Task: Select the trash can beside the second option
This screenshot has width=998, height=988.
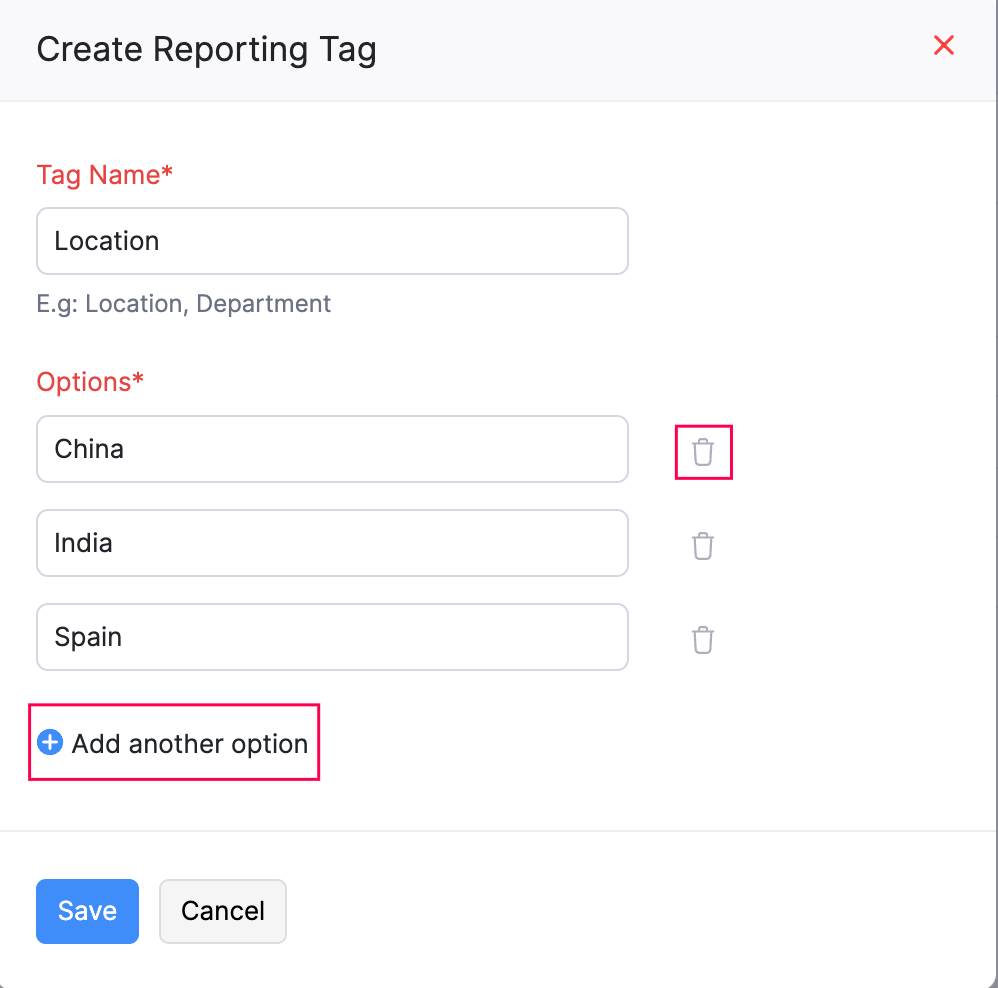Action: (x=703, y=546)
